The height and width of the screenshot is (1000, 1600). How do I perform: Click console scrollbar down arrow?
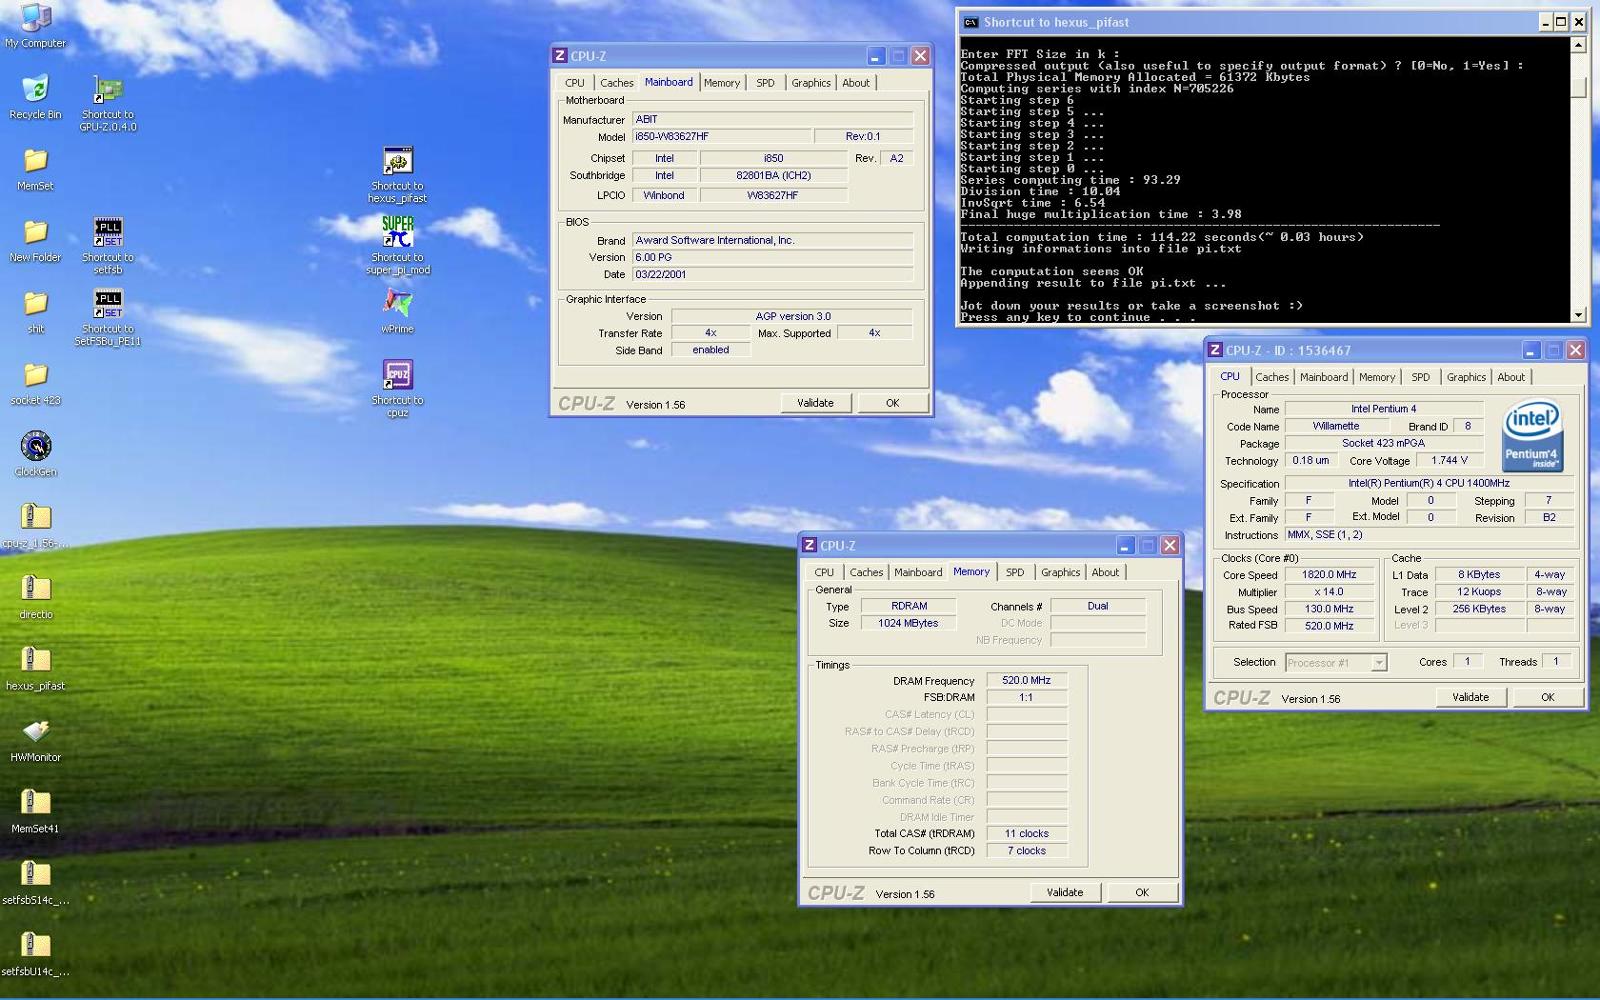click(1579, 315)
